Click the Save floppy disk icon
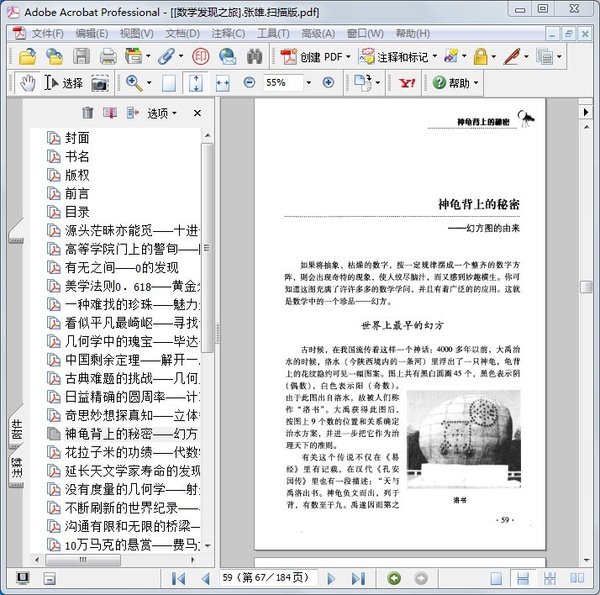 (81, 57)
